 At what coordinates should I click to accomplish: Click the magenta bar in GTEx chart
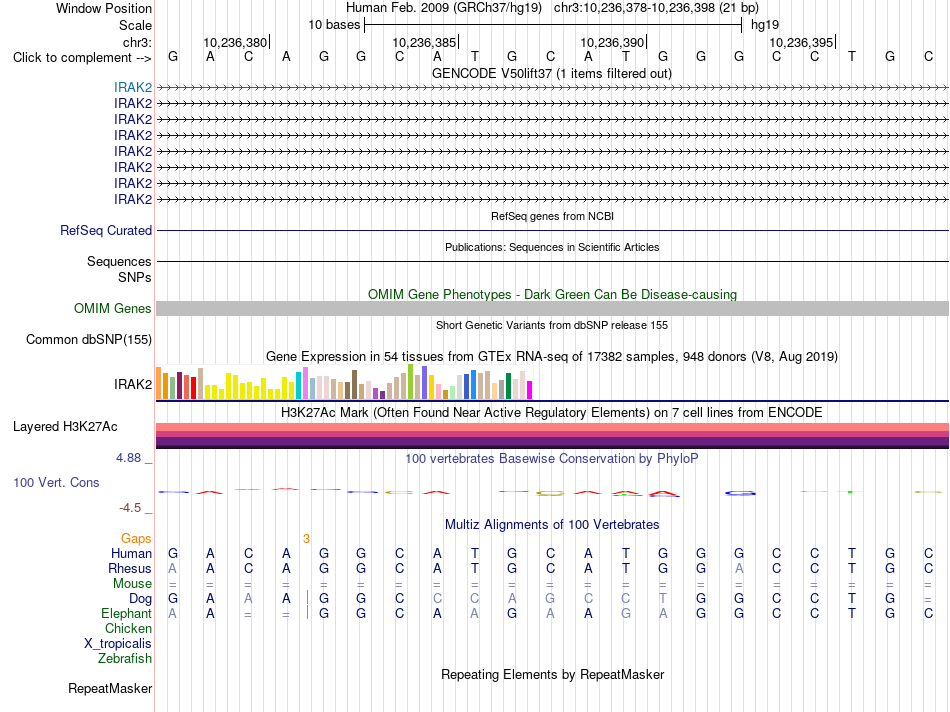530,390
